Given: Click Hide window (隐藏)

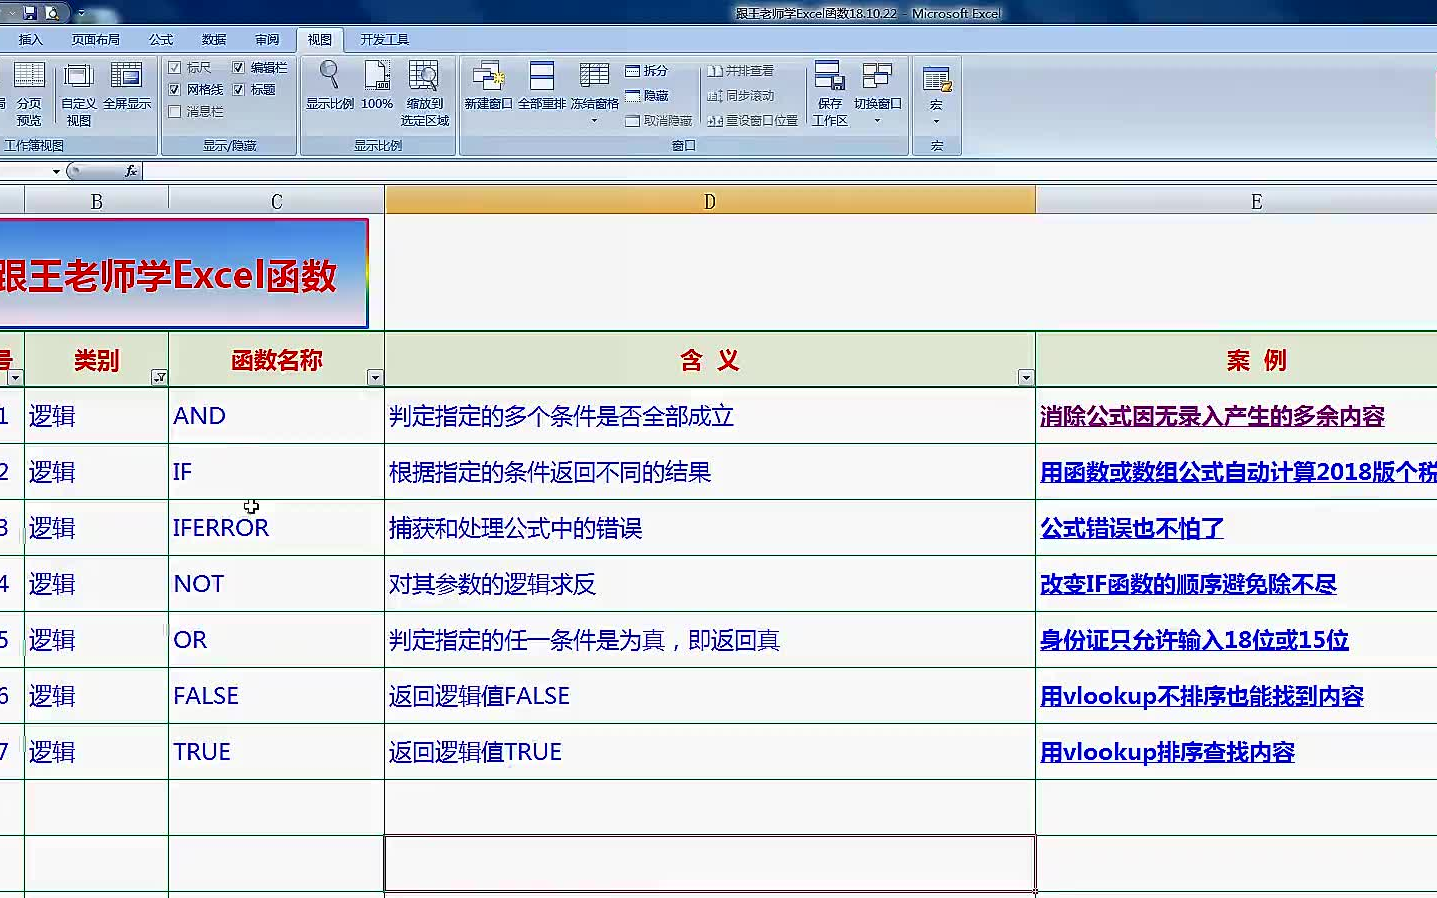Looking at the screenshot, I should (x=646, y=96).
